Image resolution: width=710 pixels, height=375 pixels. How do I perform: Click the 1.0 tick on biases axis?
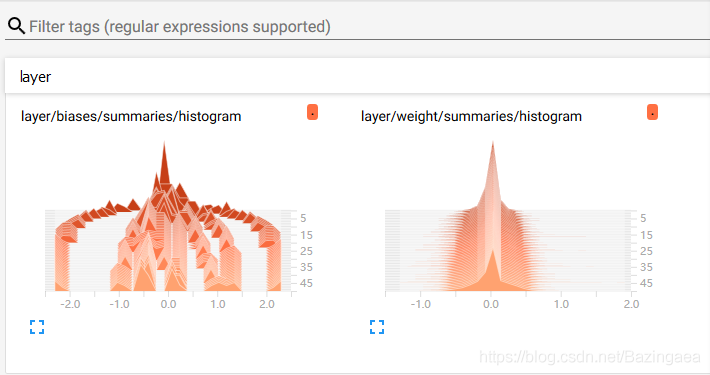pyautogui.click(x=218, y=304)
